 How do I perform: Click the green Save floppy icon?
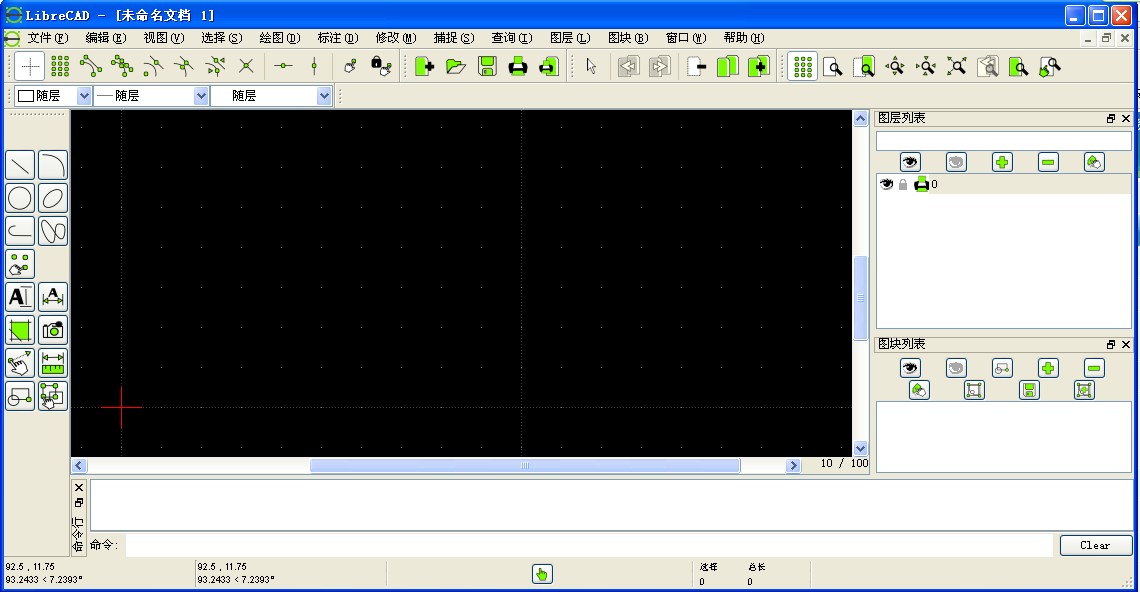[487, 67]
